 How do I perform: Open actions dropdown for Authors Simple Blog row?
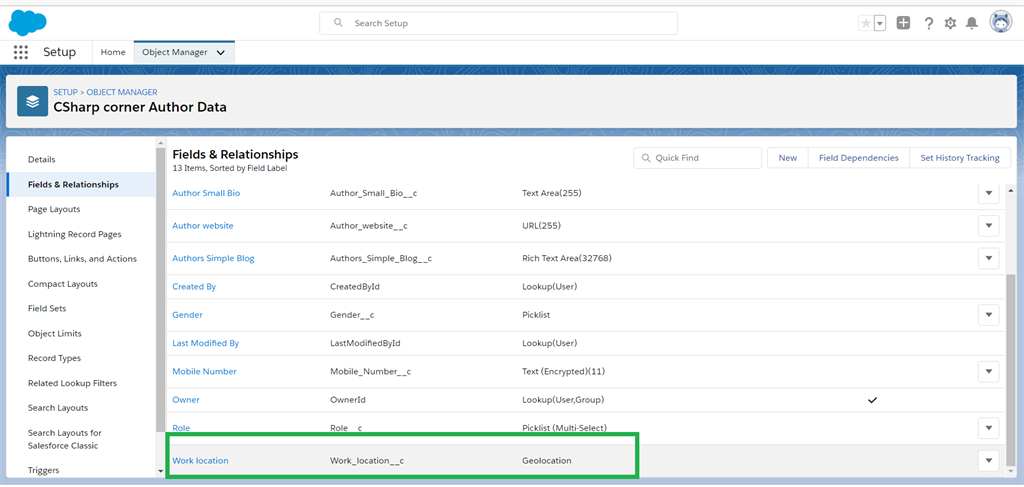pyautogui.click(x=989, y=258)
